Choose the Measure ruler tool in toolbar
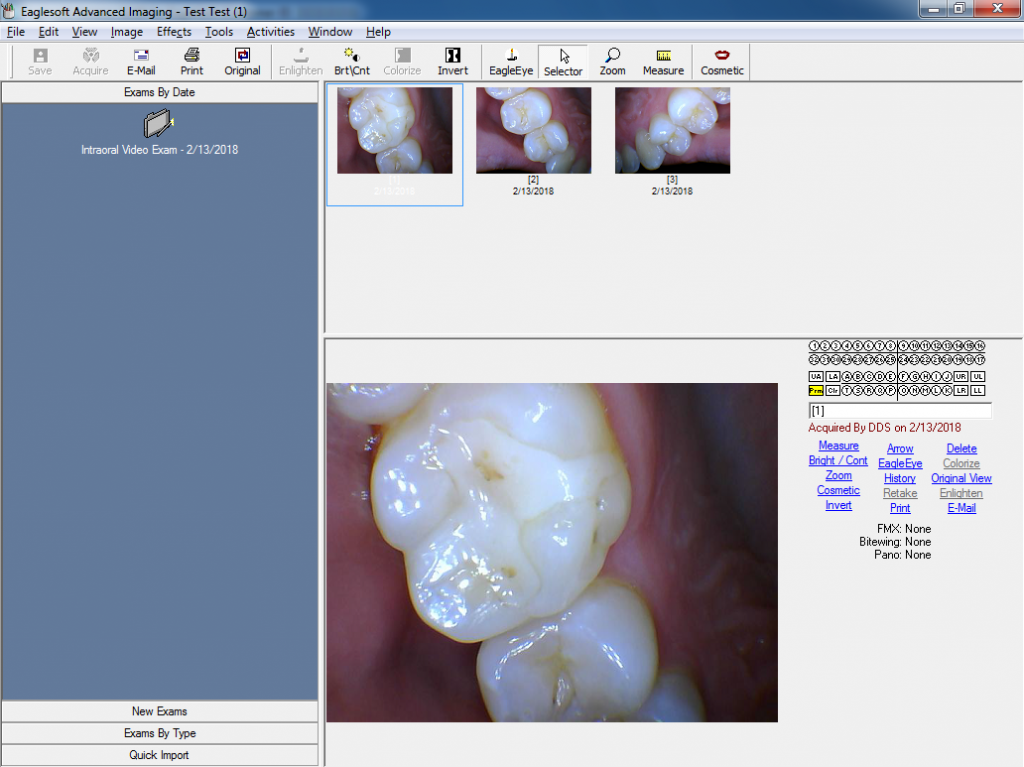 663,62
